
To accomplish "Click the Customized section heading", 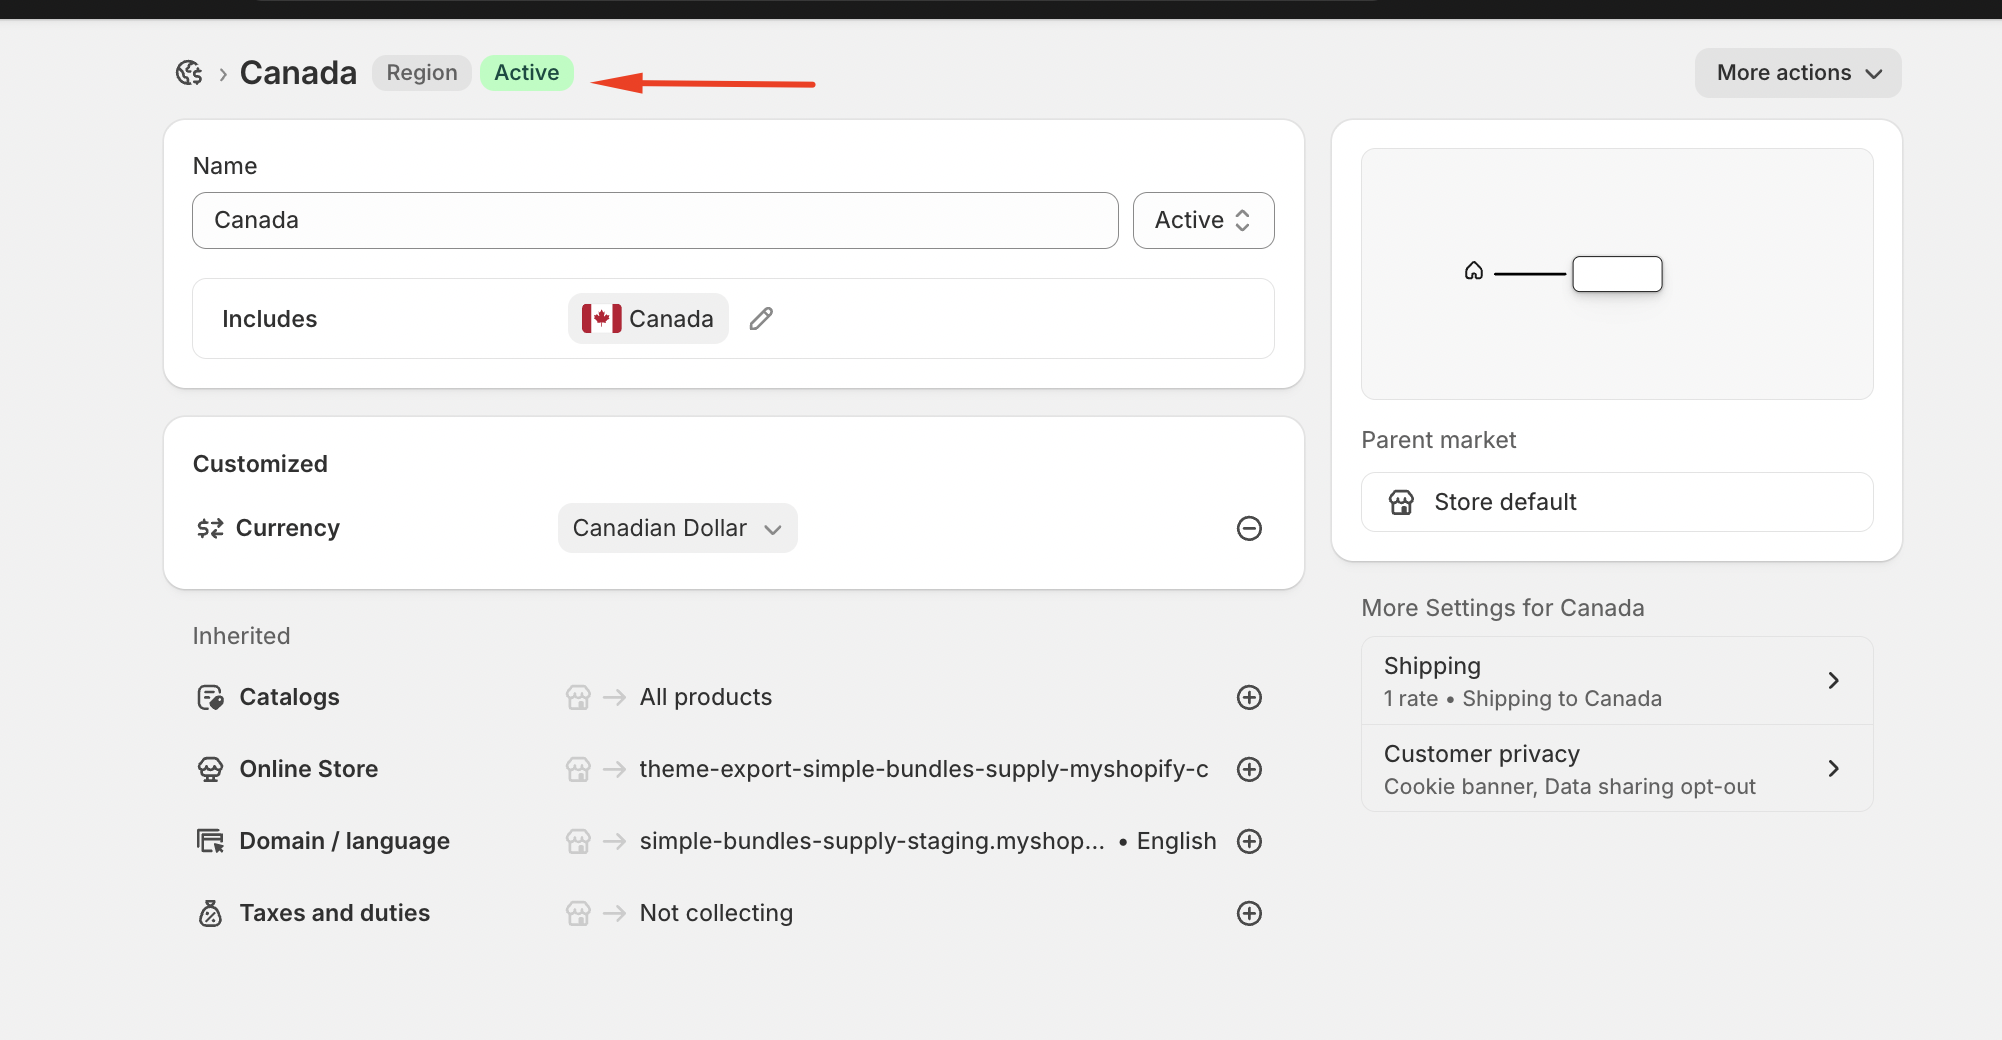I will tap(260, 464).
